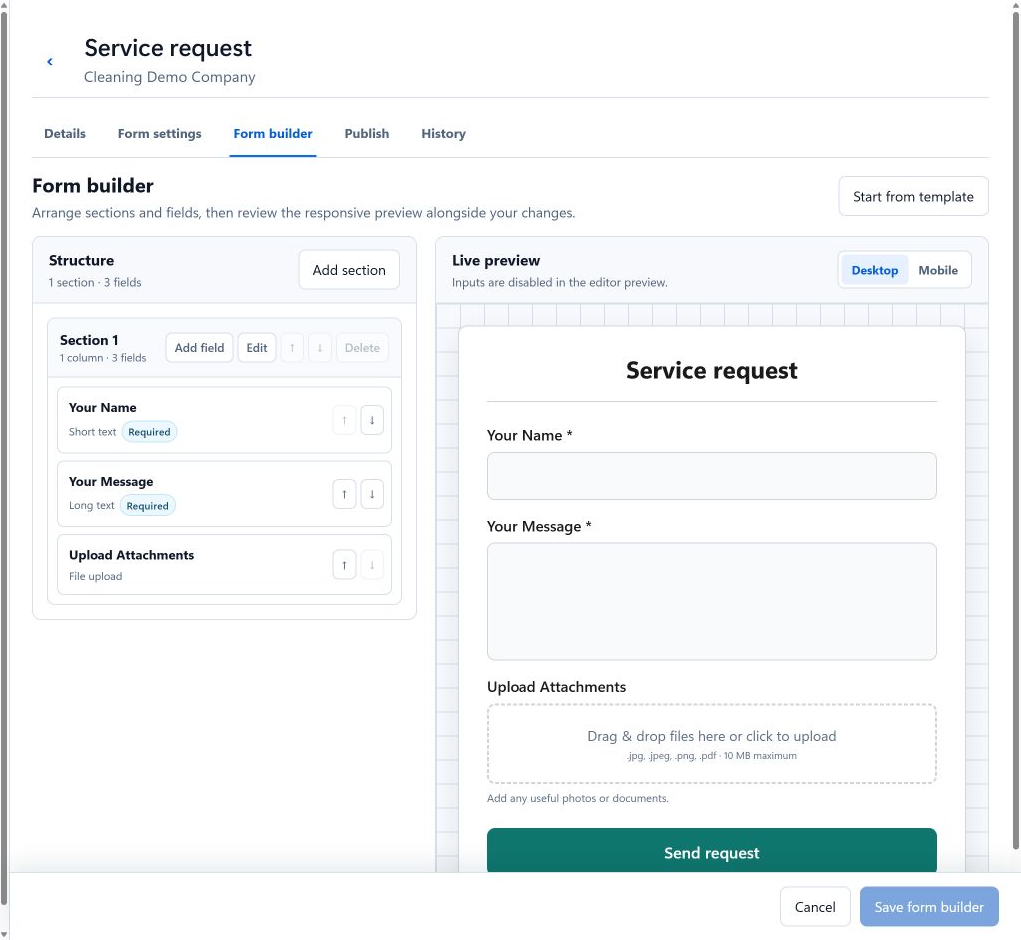Move Section 1 down
Viewport: 1021px width, 940px height.
tap(320, 348)
